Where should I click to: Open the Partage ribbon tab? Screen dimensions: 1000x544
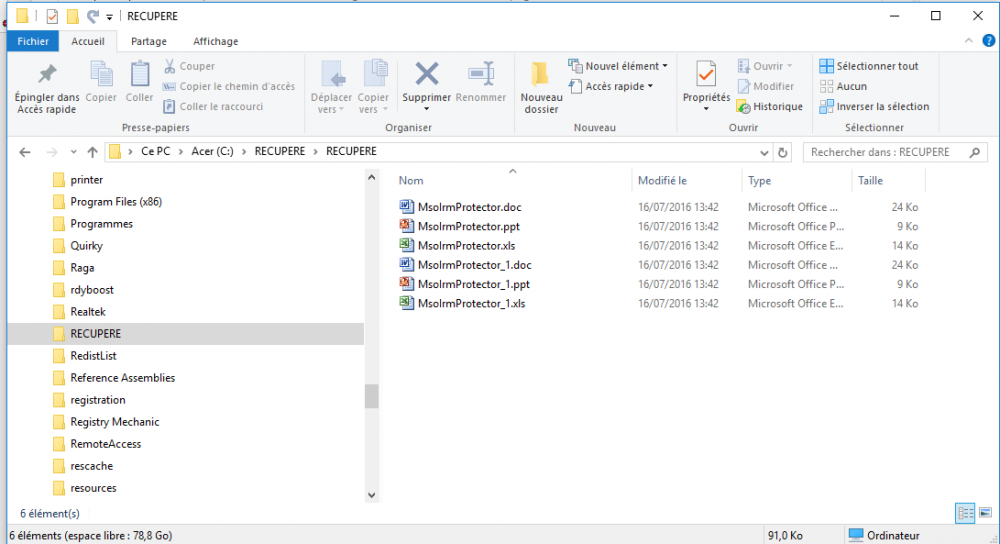[x=149, y=41]
